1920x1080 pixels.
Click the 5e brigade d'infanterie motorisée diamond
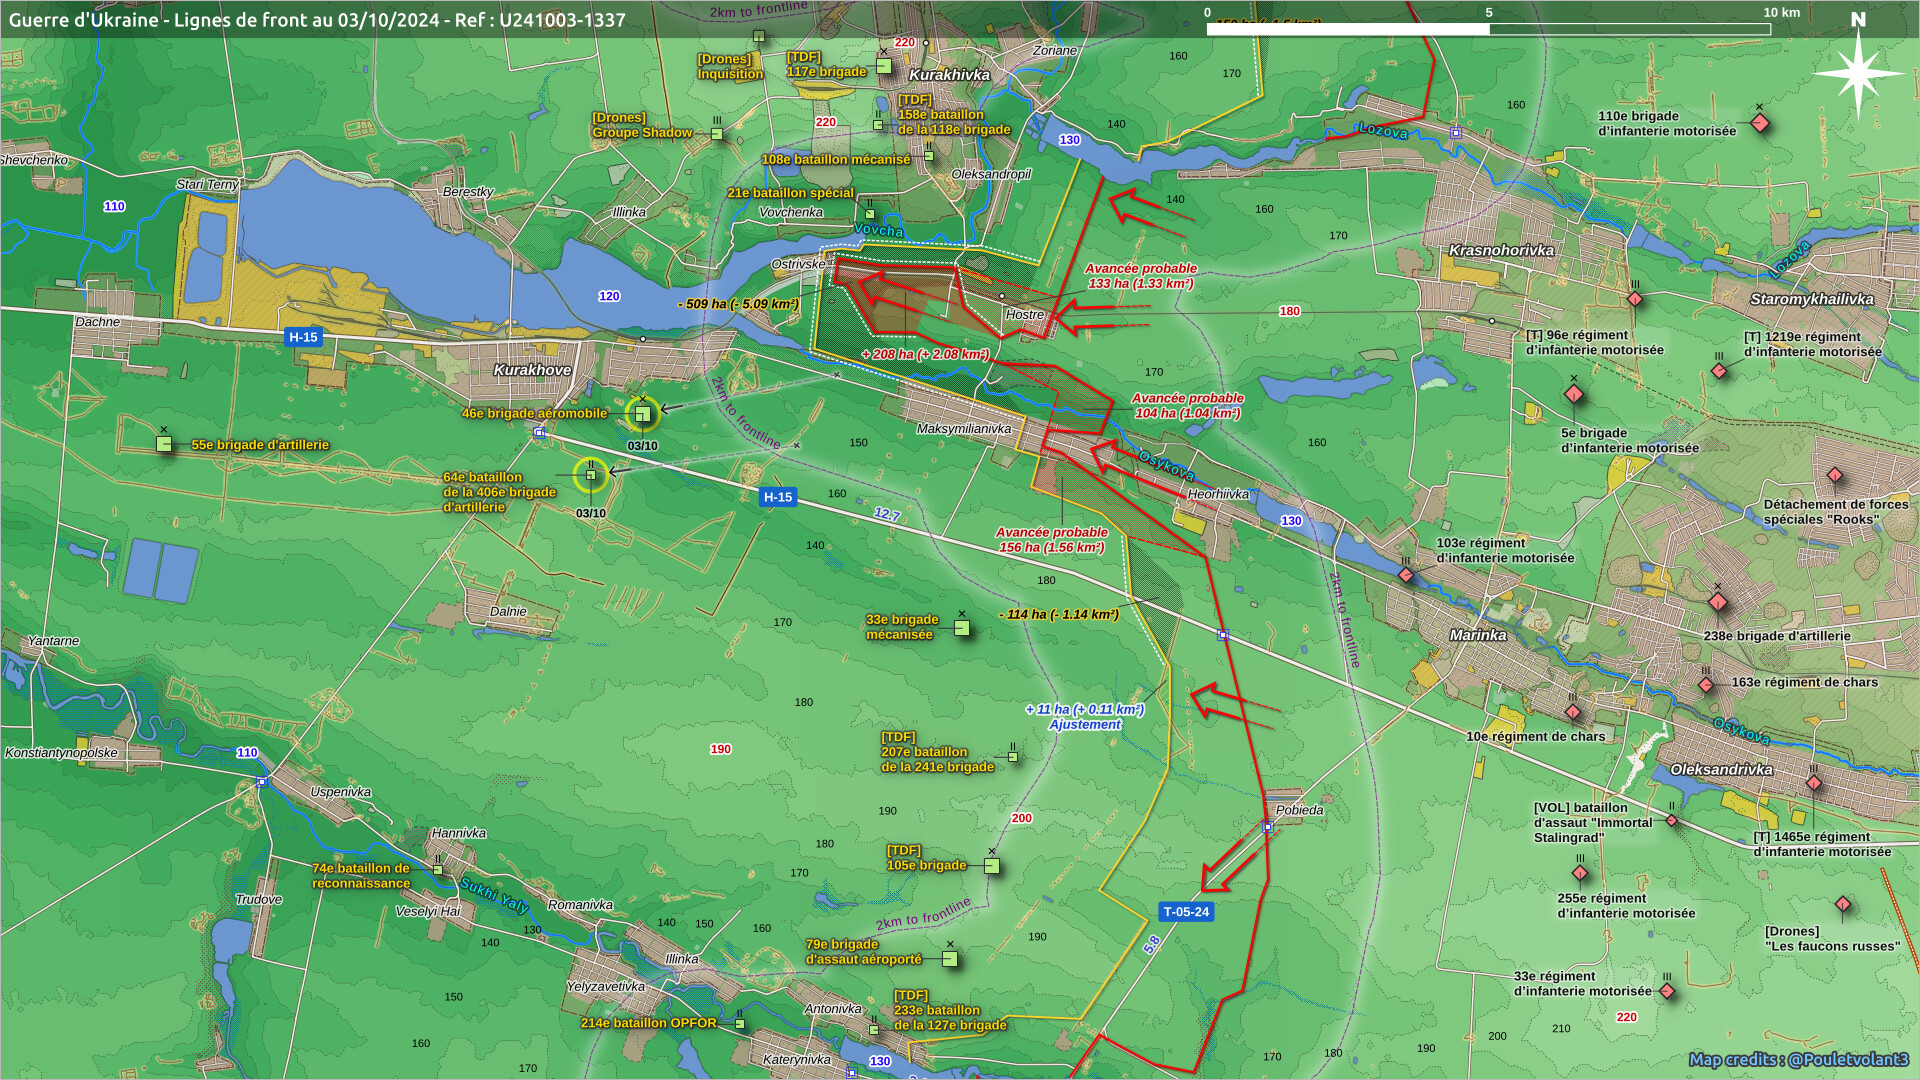1573,394
